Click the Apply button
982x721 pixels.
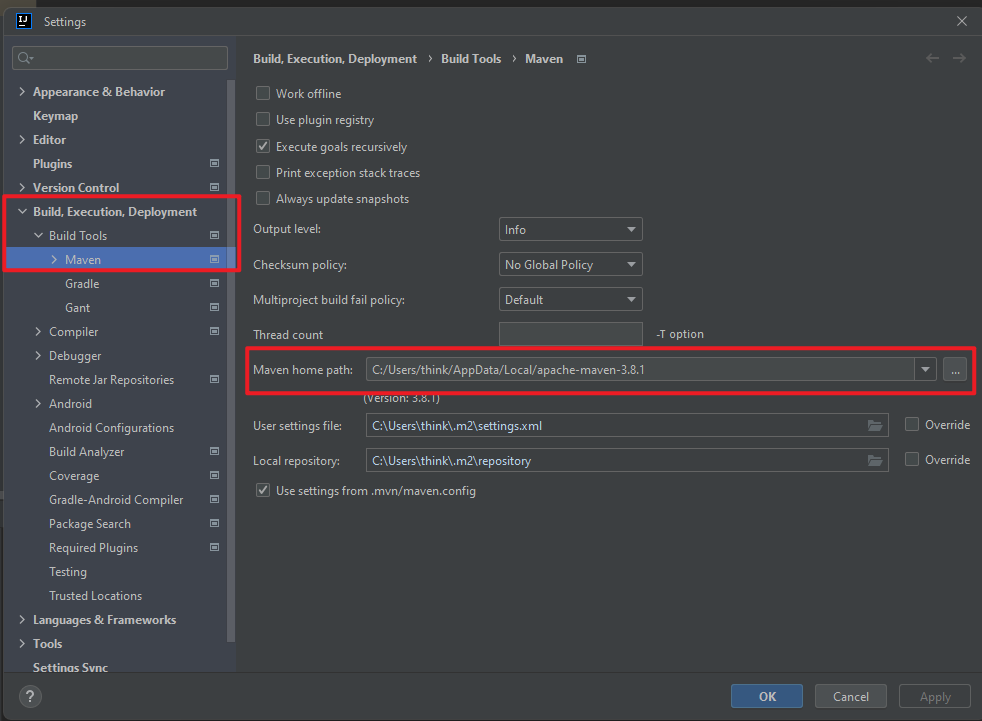(935, 697)
